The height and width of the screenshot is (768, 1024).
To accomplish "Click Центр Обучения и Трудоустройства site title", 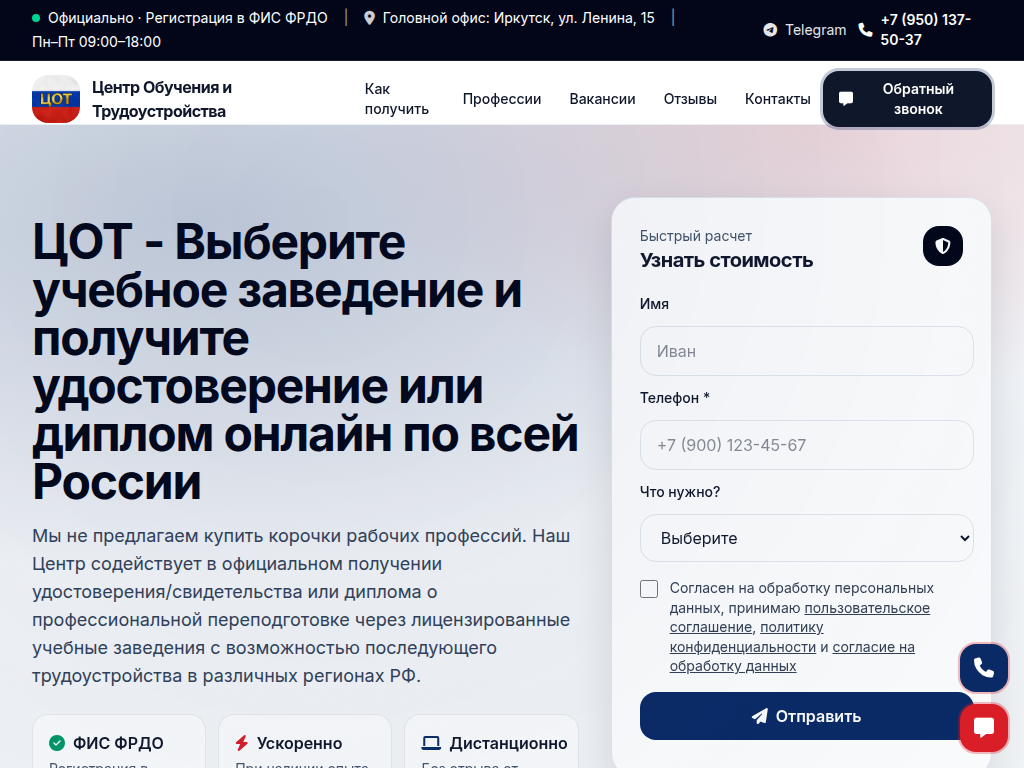I will (x=162, y=99).
